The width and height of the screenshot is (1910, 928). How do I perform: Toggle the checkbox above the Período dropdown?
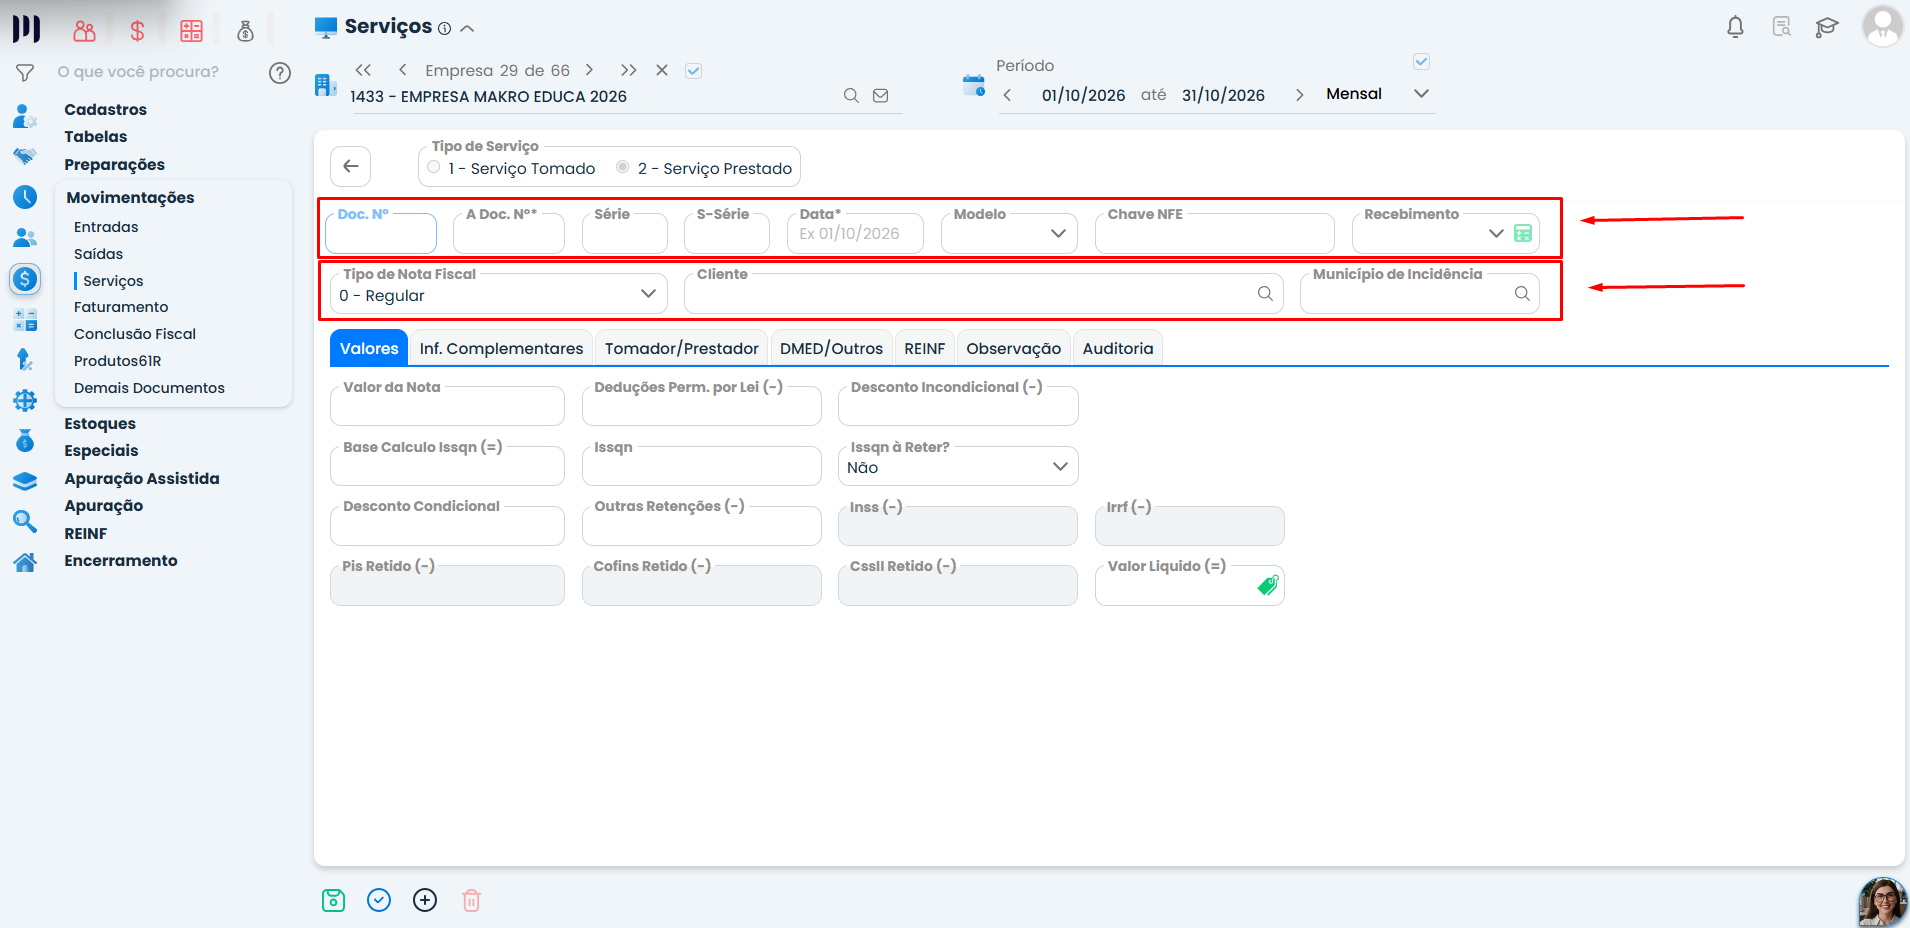1421,62
